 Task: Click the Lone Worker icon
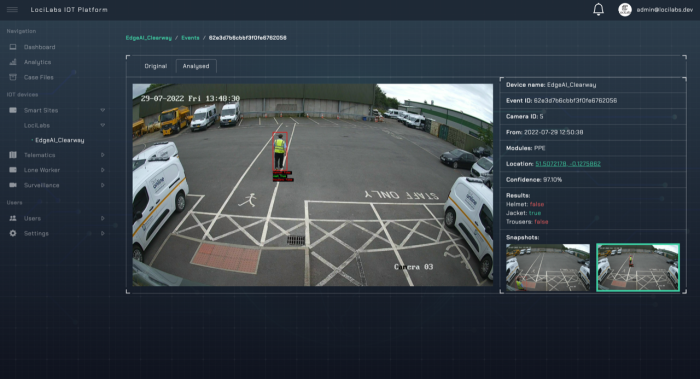(13, 170)
